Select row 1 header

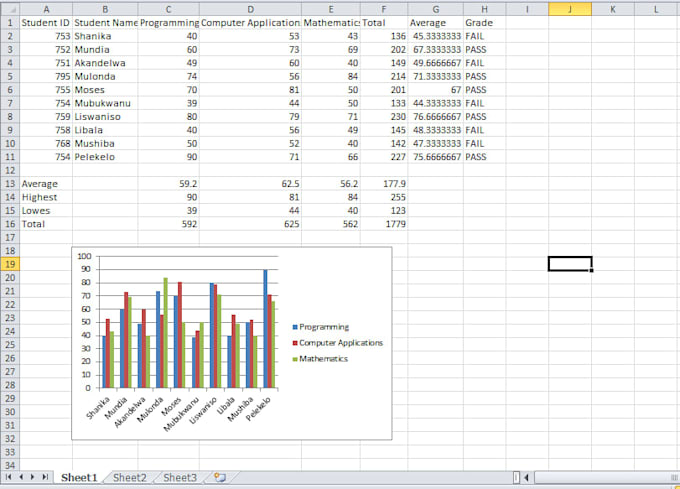click(10, 23)
